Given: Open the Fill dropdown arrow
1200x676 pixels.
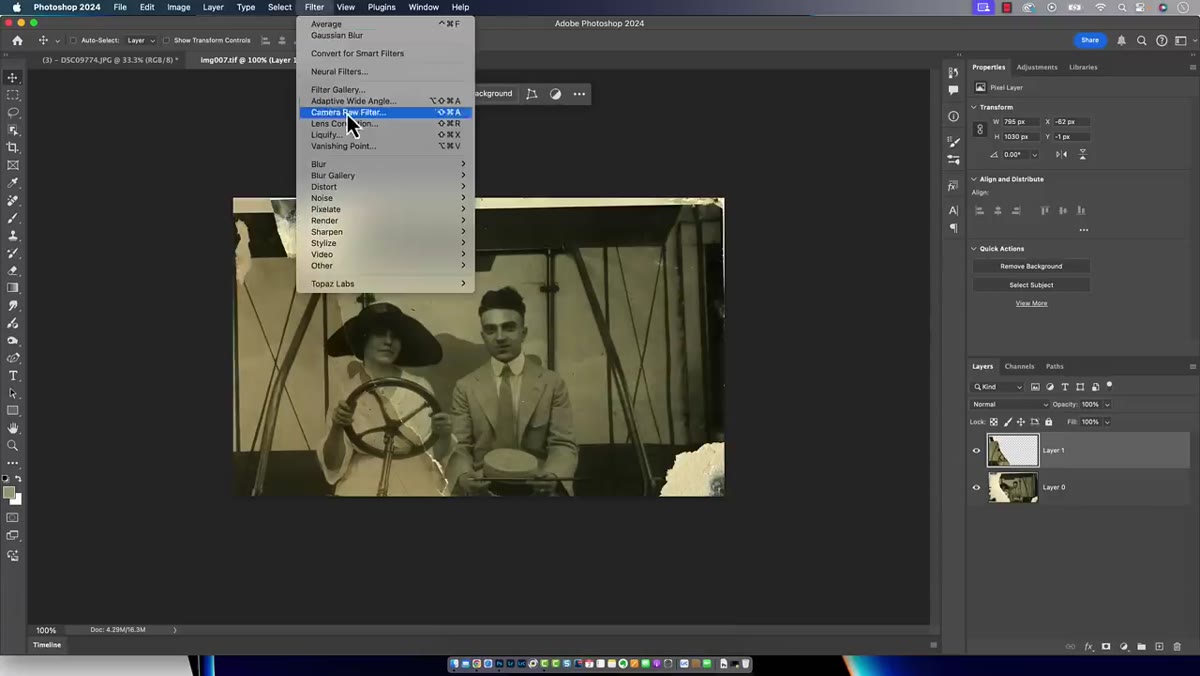Looking at the screenshot, I should pyautogui.click(x=1107, y=422).
